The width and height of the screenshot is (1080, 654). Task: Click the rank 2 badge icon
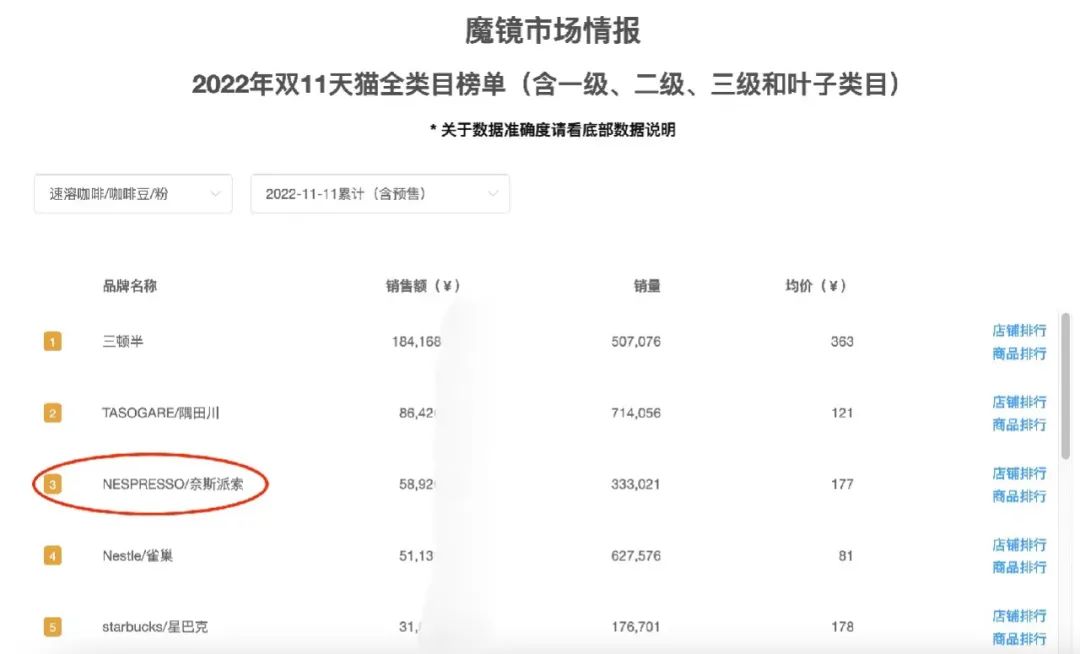click(52, 413)
